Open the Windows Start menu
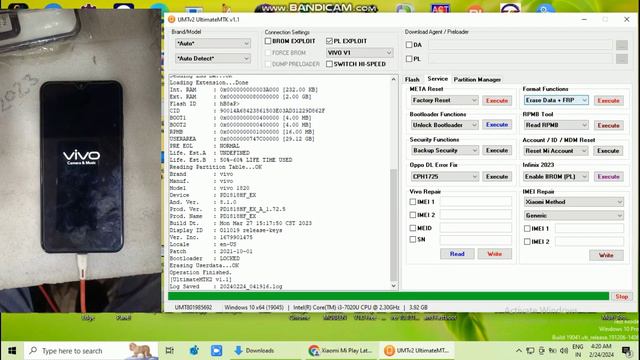 (12, 351)
